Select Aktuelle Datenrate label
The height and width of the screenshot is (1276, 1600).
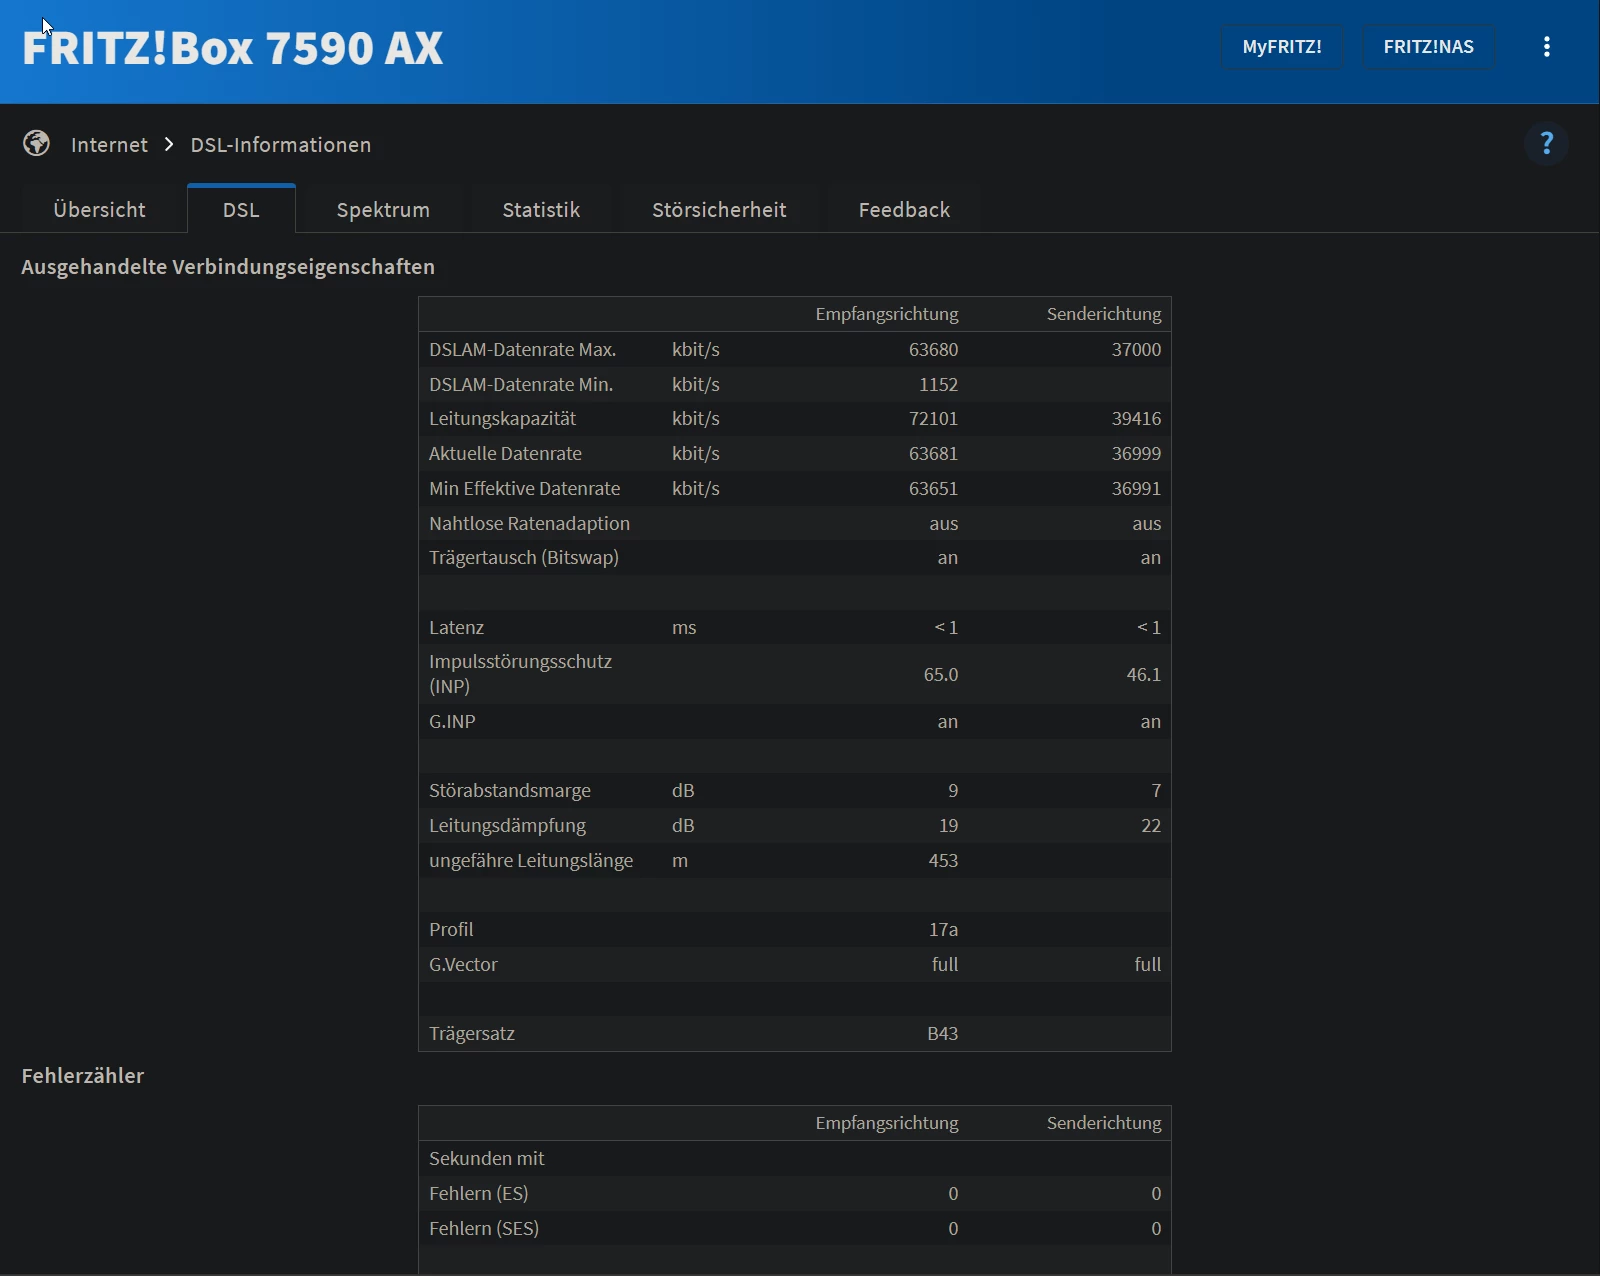pos(505,454)
